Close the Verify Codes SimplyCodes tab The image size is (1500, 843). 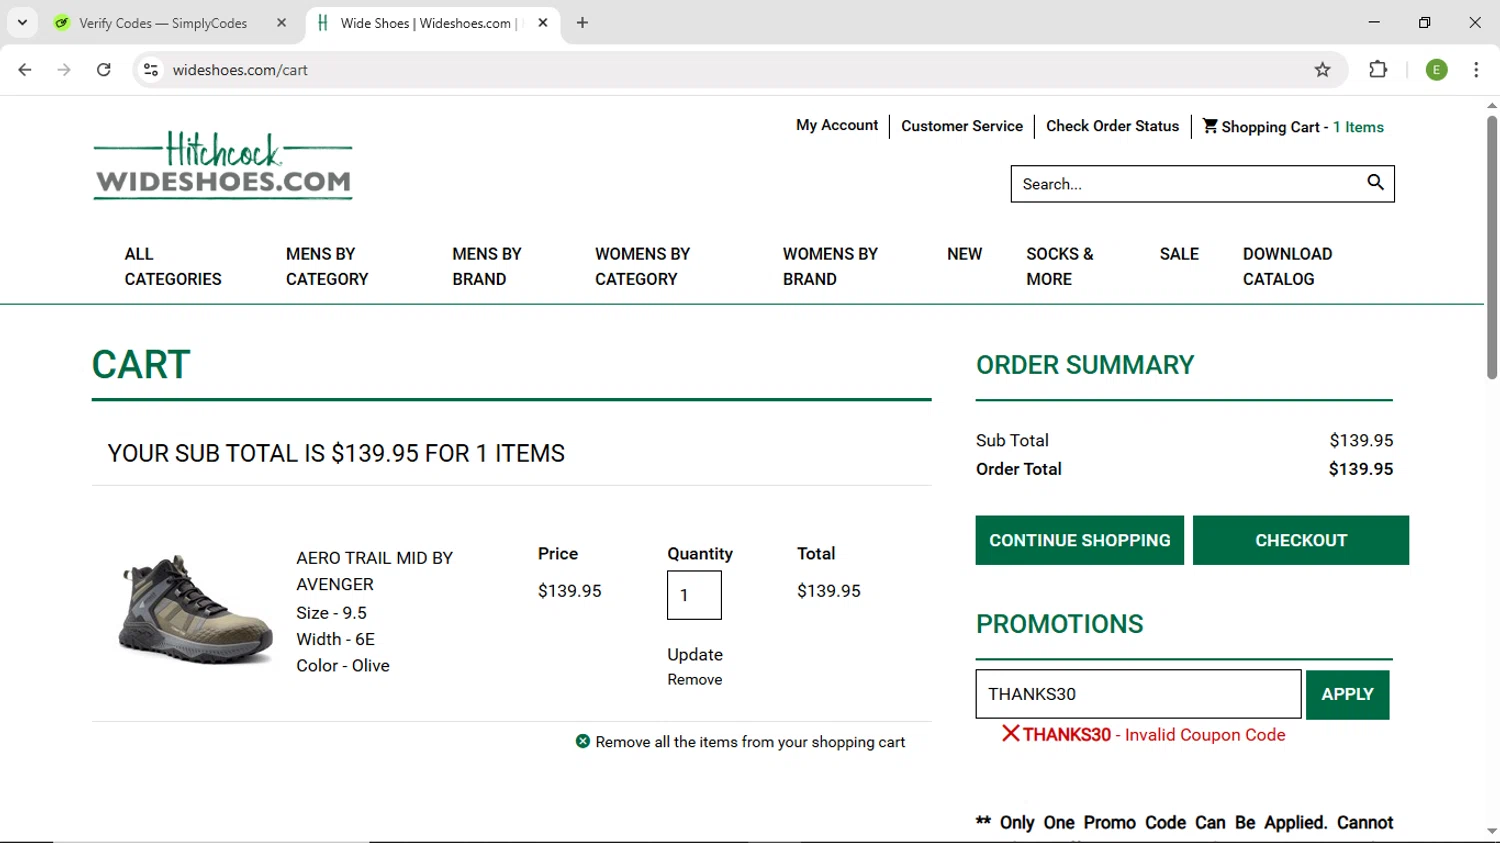point(281,23)
